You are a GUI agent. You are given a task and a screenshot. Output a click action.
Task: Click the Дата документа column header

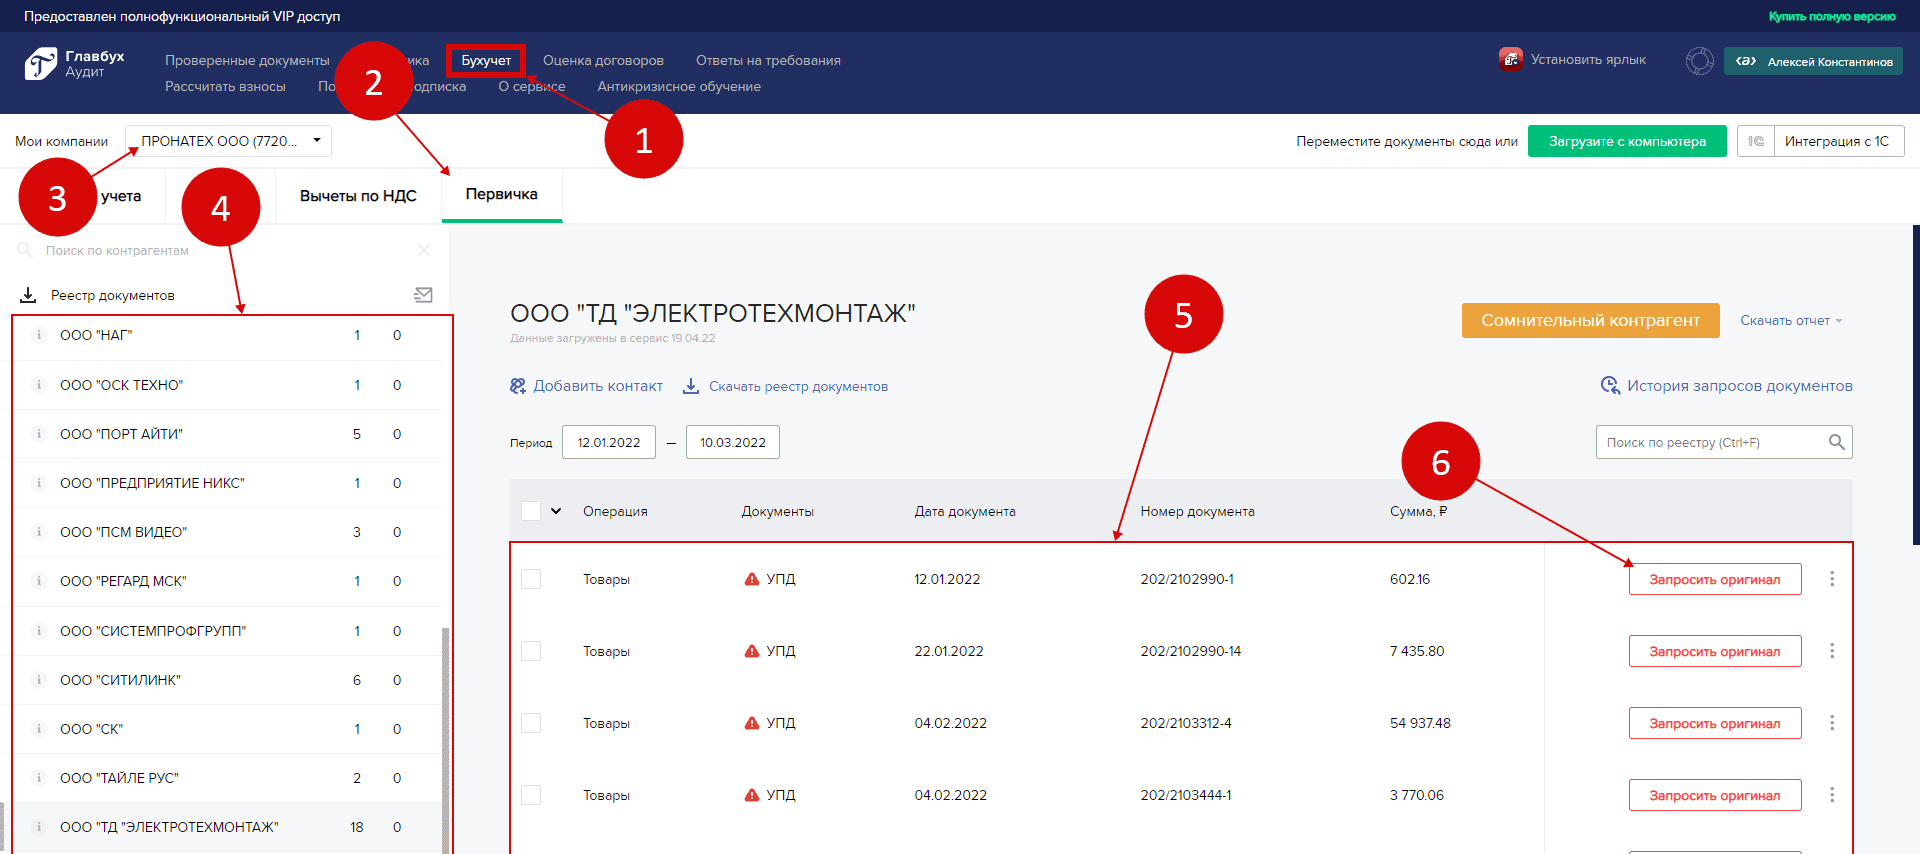tap(965, 511)
